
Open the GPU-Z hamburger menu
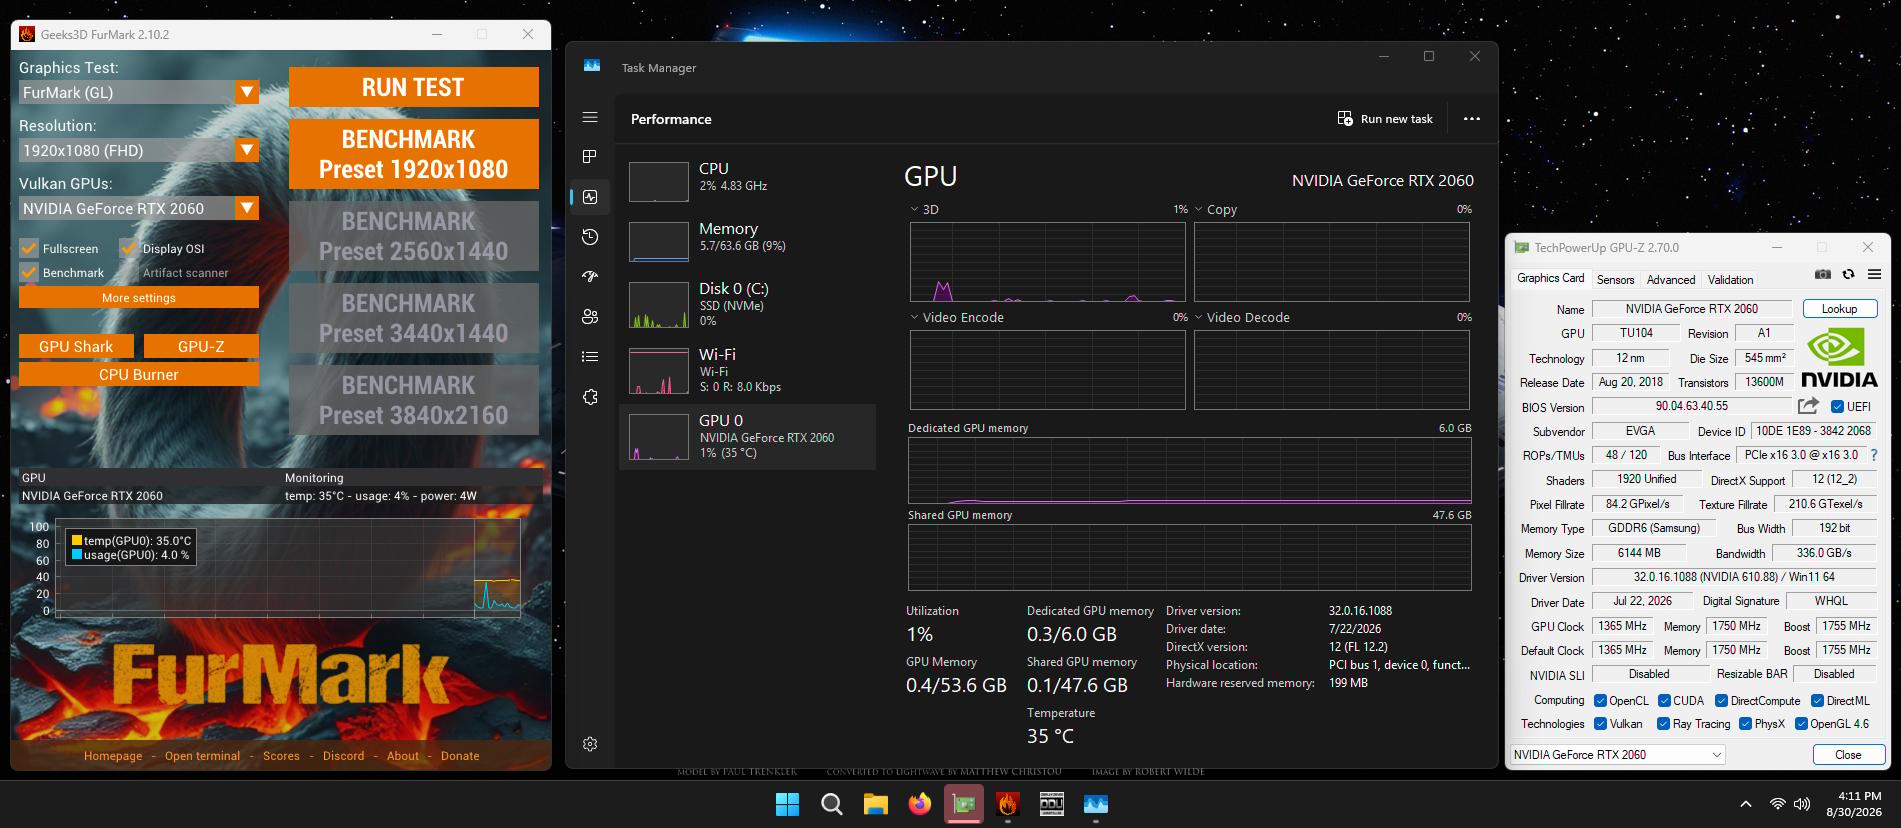[x=1875, y=275]
